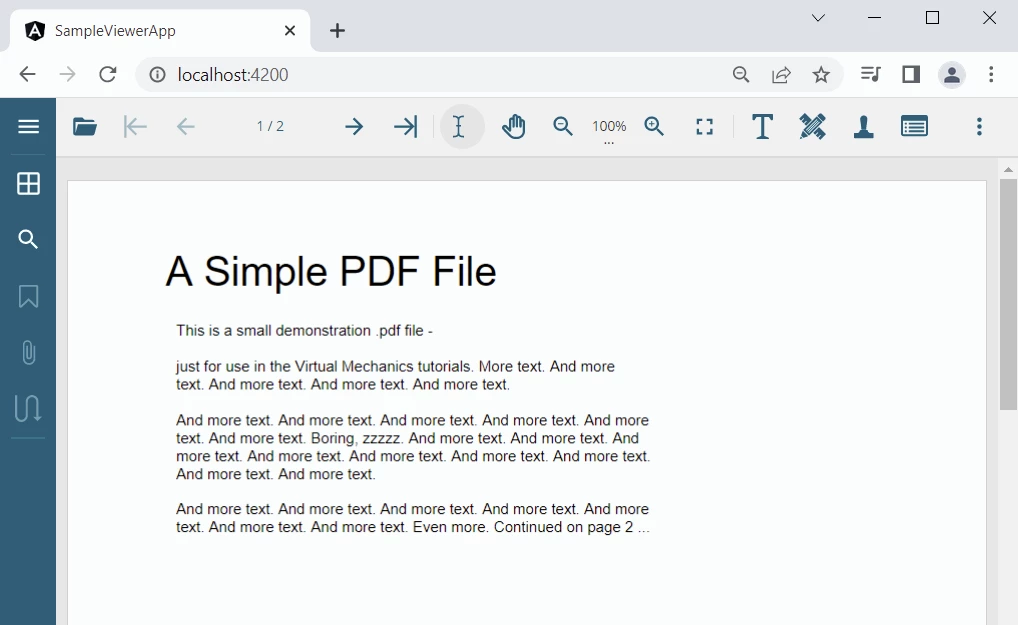
Task: Open the 100% zoom level dropdown
Action: (609, 128)
